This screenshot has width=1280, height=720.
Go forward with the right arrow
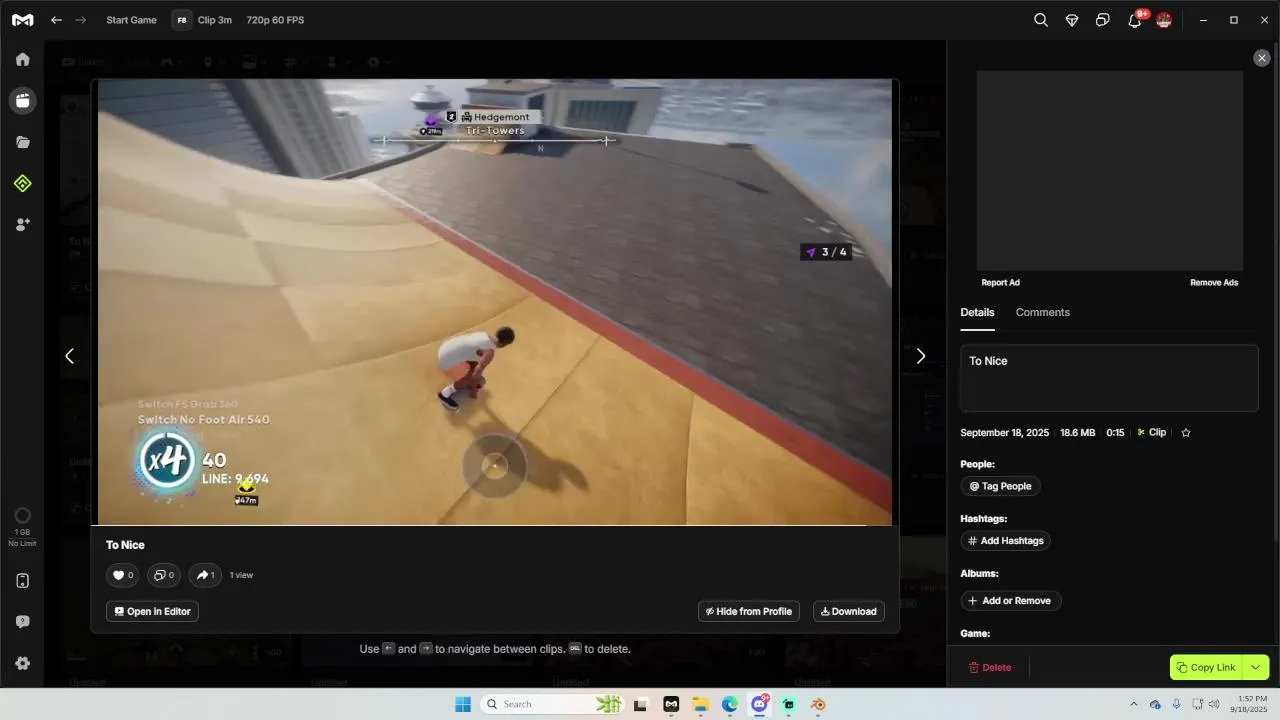[x=81, y=20]
